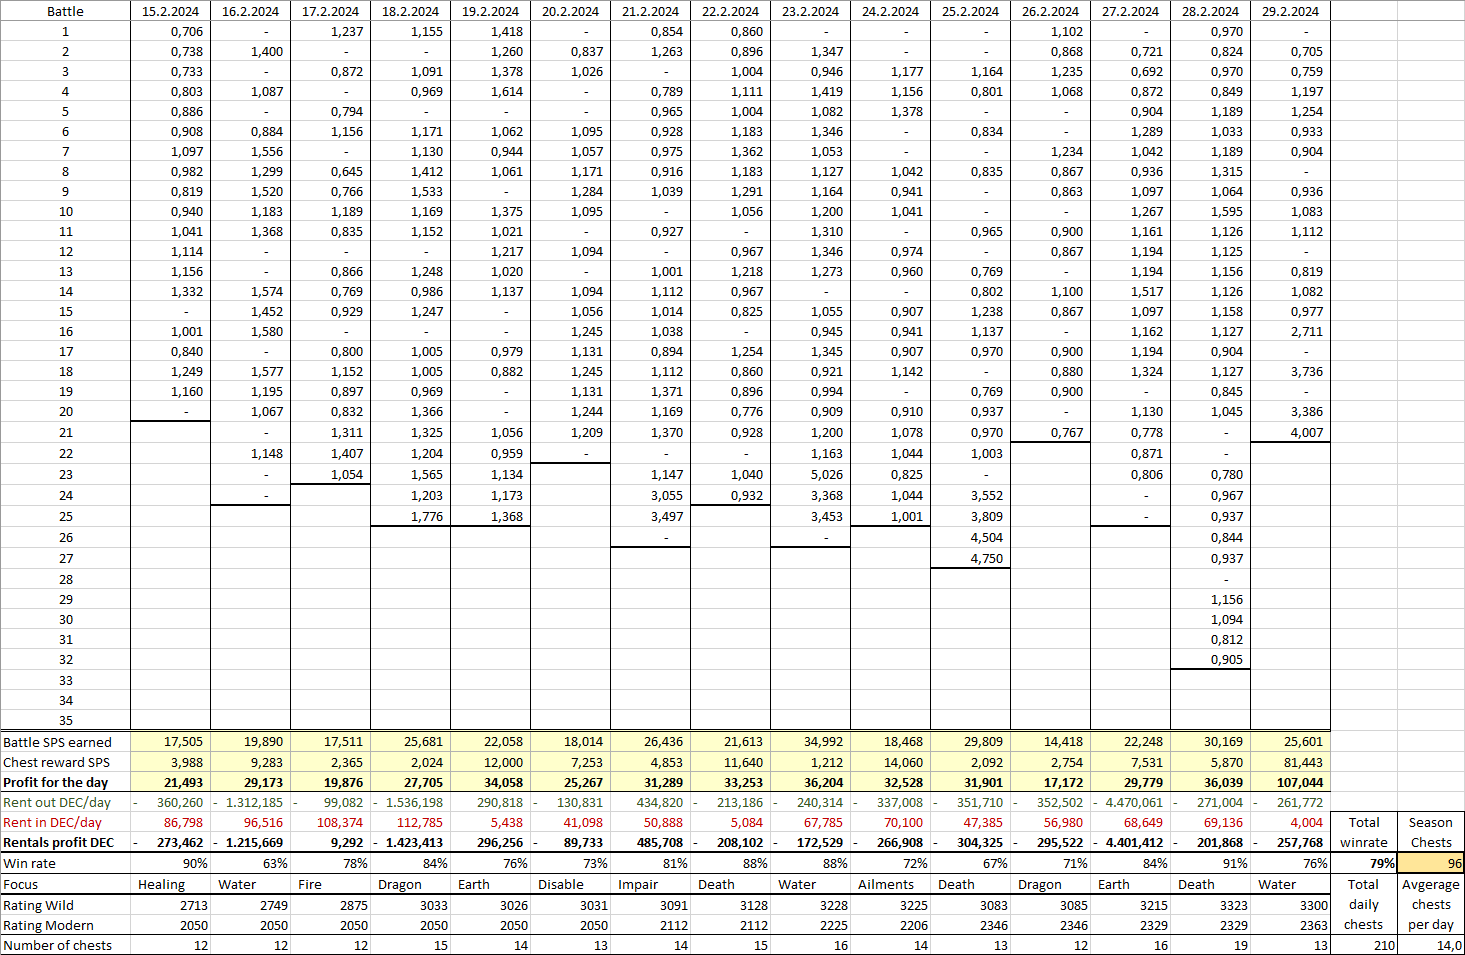Click the win rate cell 91%
The height and width of the screenshot is (955, 1465).
point(1235,863)
